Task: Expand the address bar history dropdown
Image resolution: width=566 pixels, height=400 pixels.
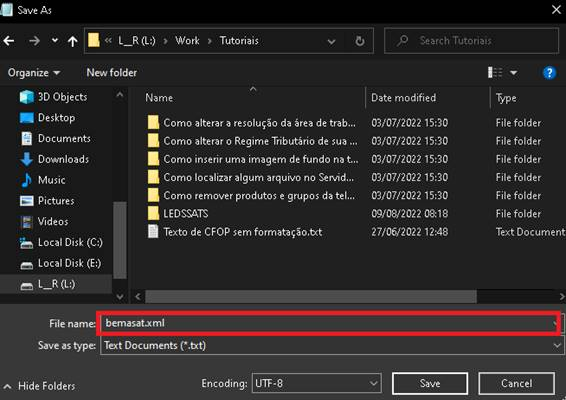Action: point(331,42)
